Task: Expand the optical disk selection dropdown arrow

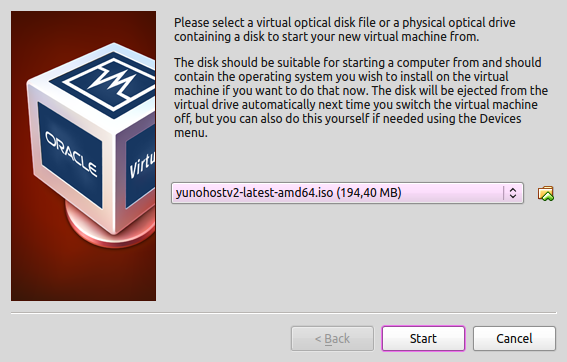Action: coord(513,193)
